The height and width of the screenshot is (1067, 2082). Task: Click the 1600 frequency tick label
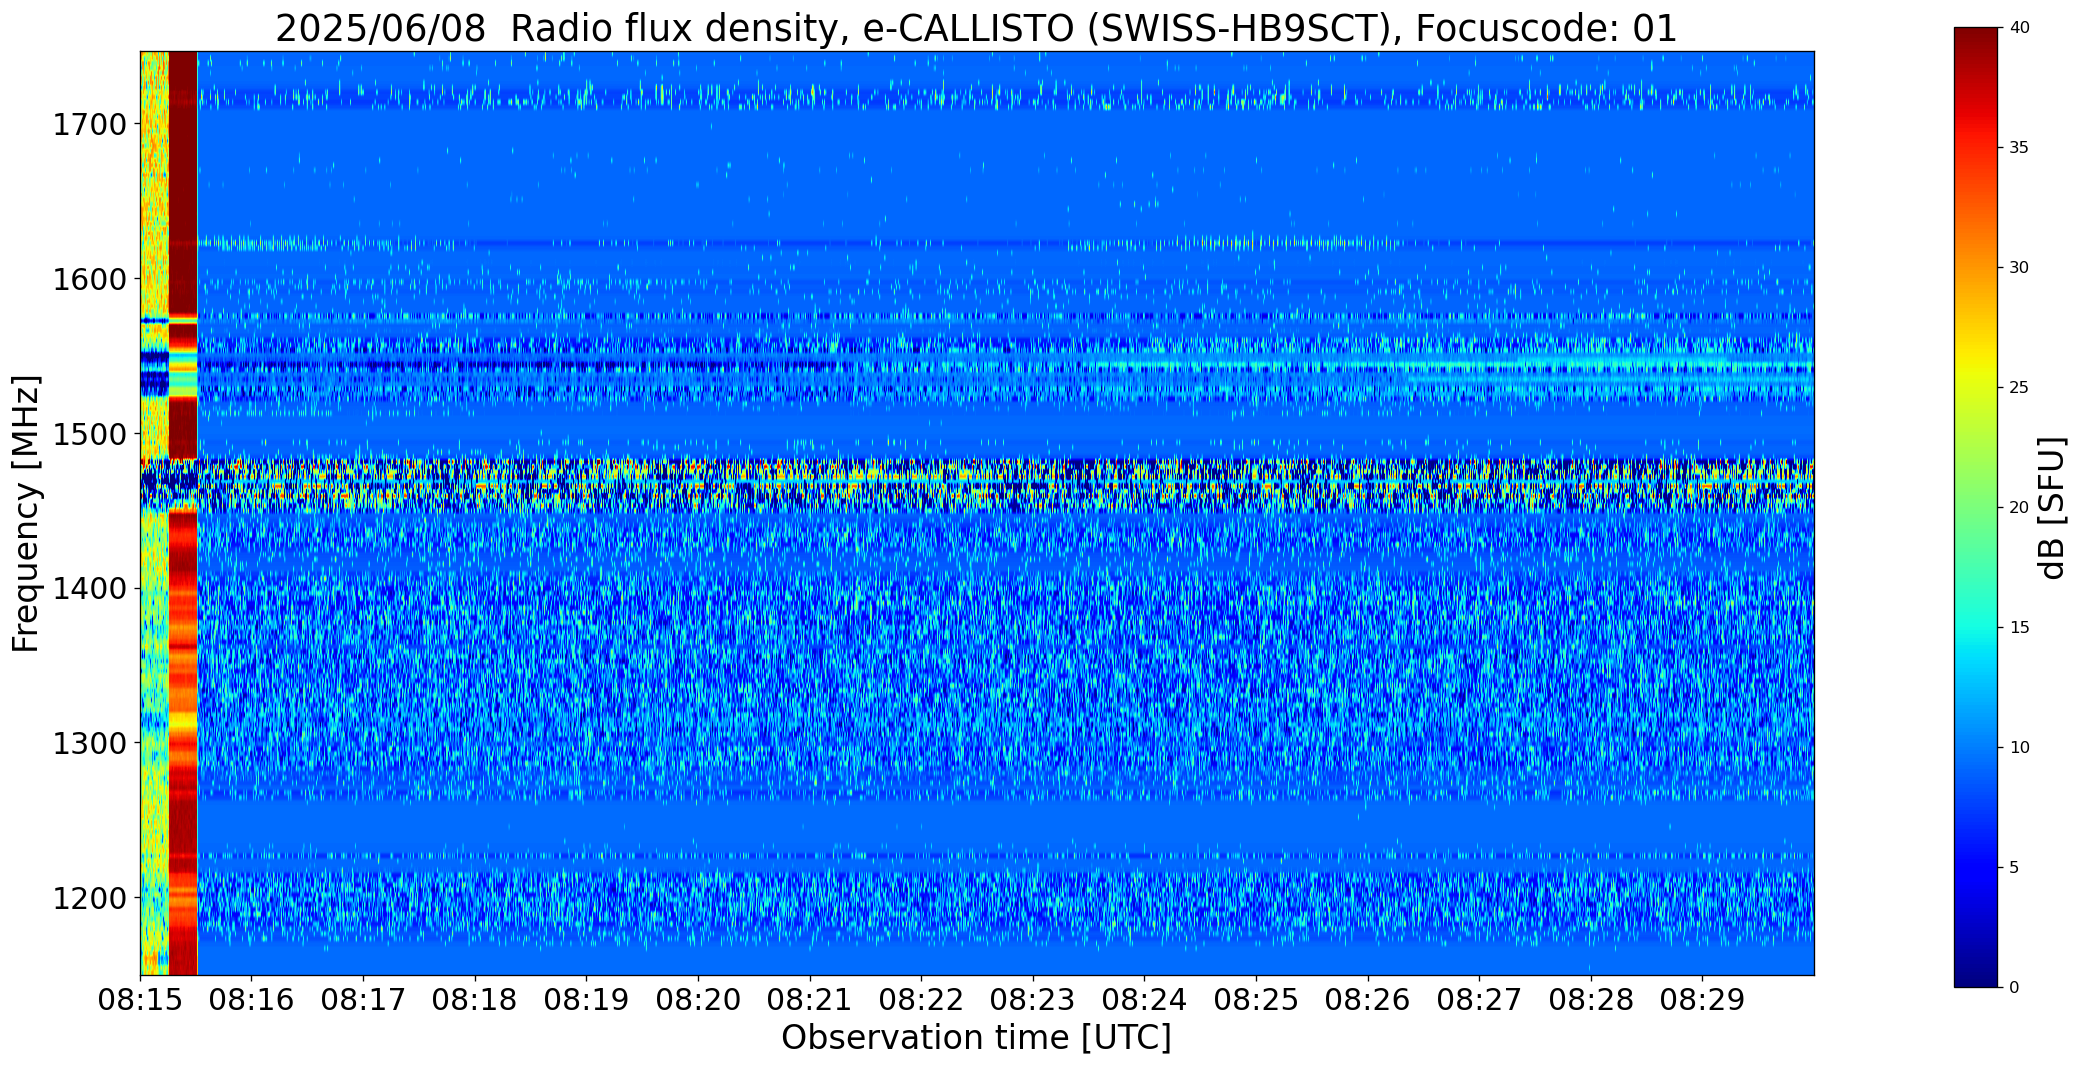coord(89,279)
